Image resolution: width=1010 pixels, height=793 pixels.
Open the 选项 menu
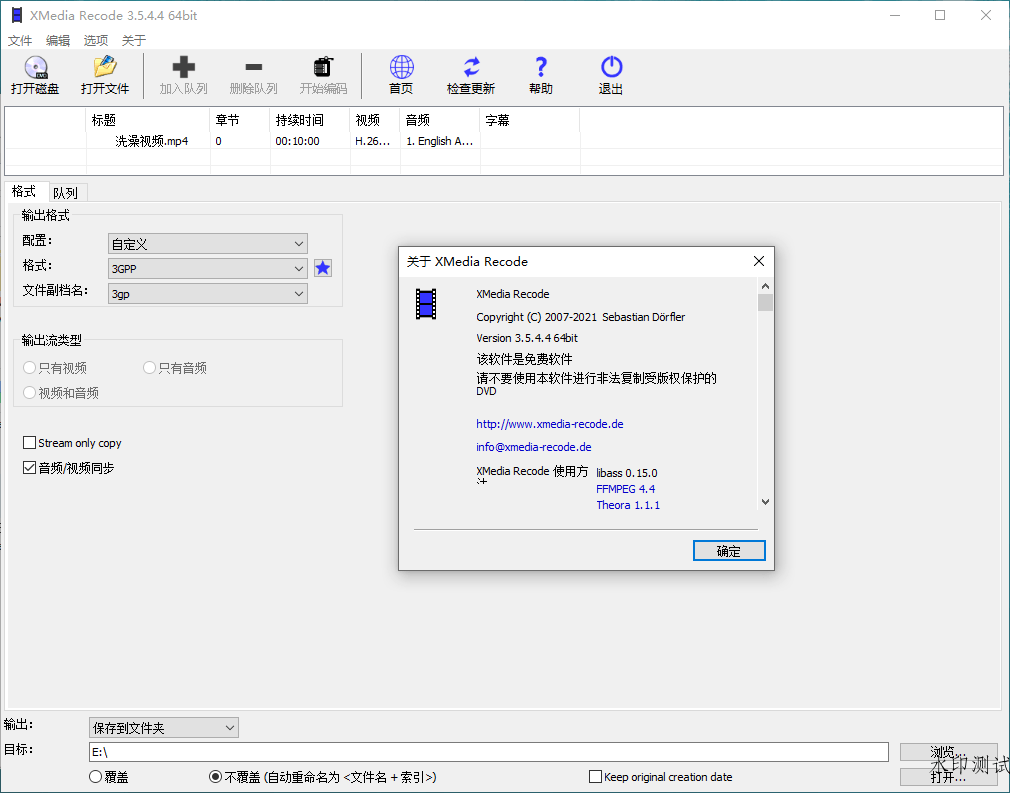pyautogui.click(x=95, y=41)
